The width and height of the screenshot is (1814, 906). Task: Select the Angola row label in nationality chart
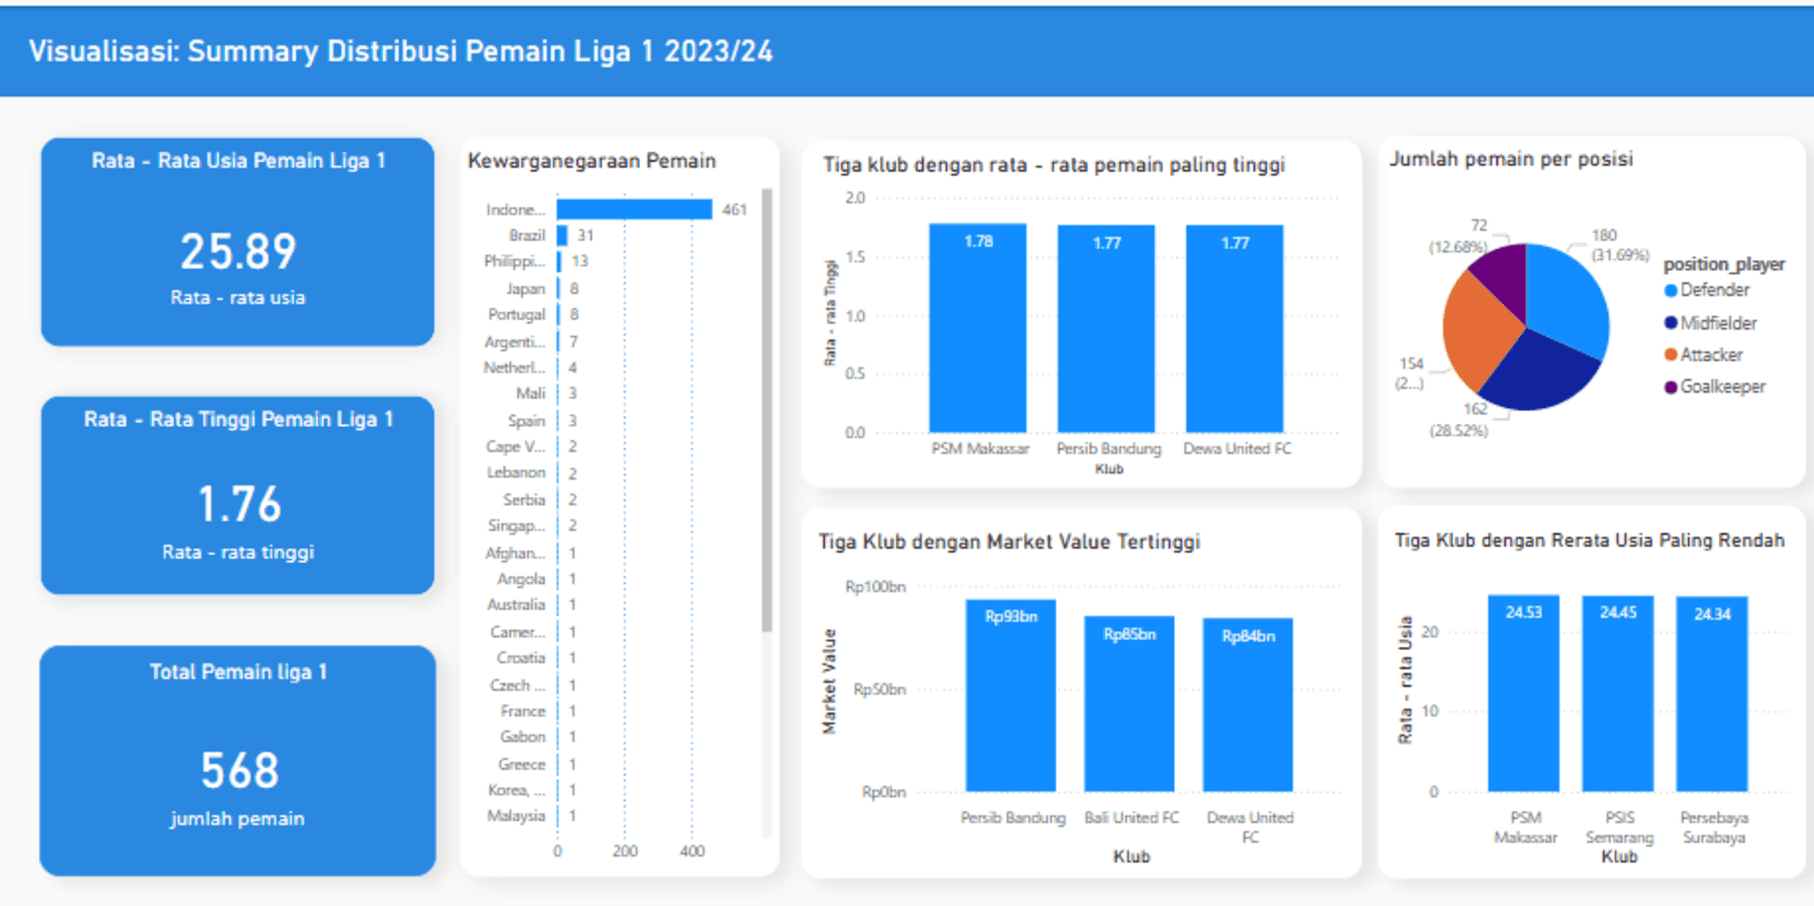[x=521, y=579]
